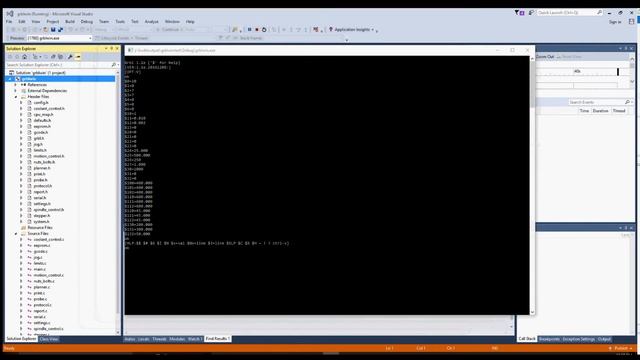The height and width of the screenshot is (360, 640).
Task: Collapse the Source Files folder
Action: 16,233
